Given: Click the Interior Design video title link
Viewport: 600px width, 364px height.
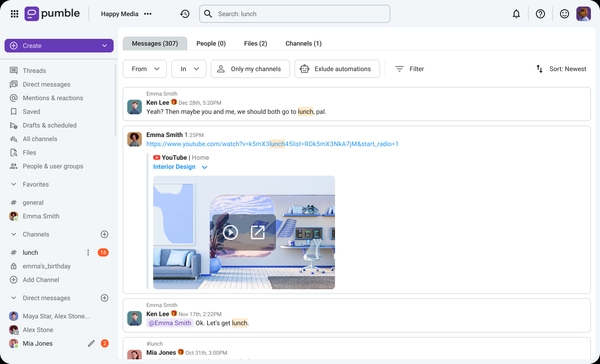Looking at the screenshot, I should 174,167.
